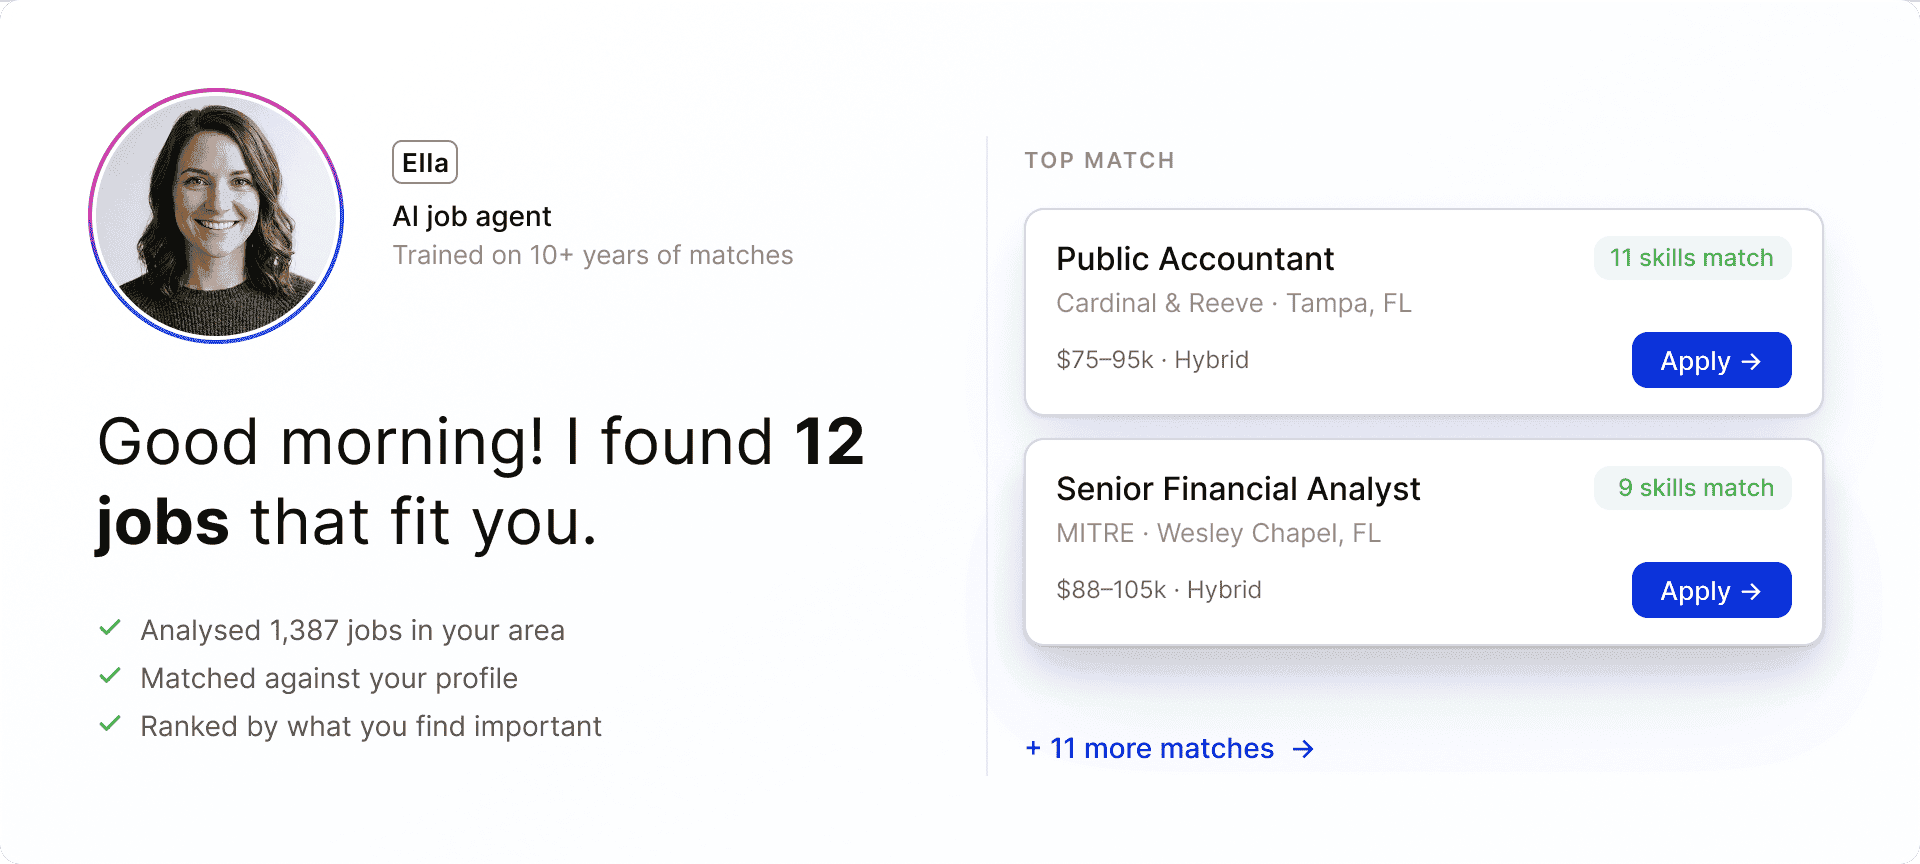Open the Senior Financial Analyst job title

click(x=1238, y=489)
